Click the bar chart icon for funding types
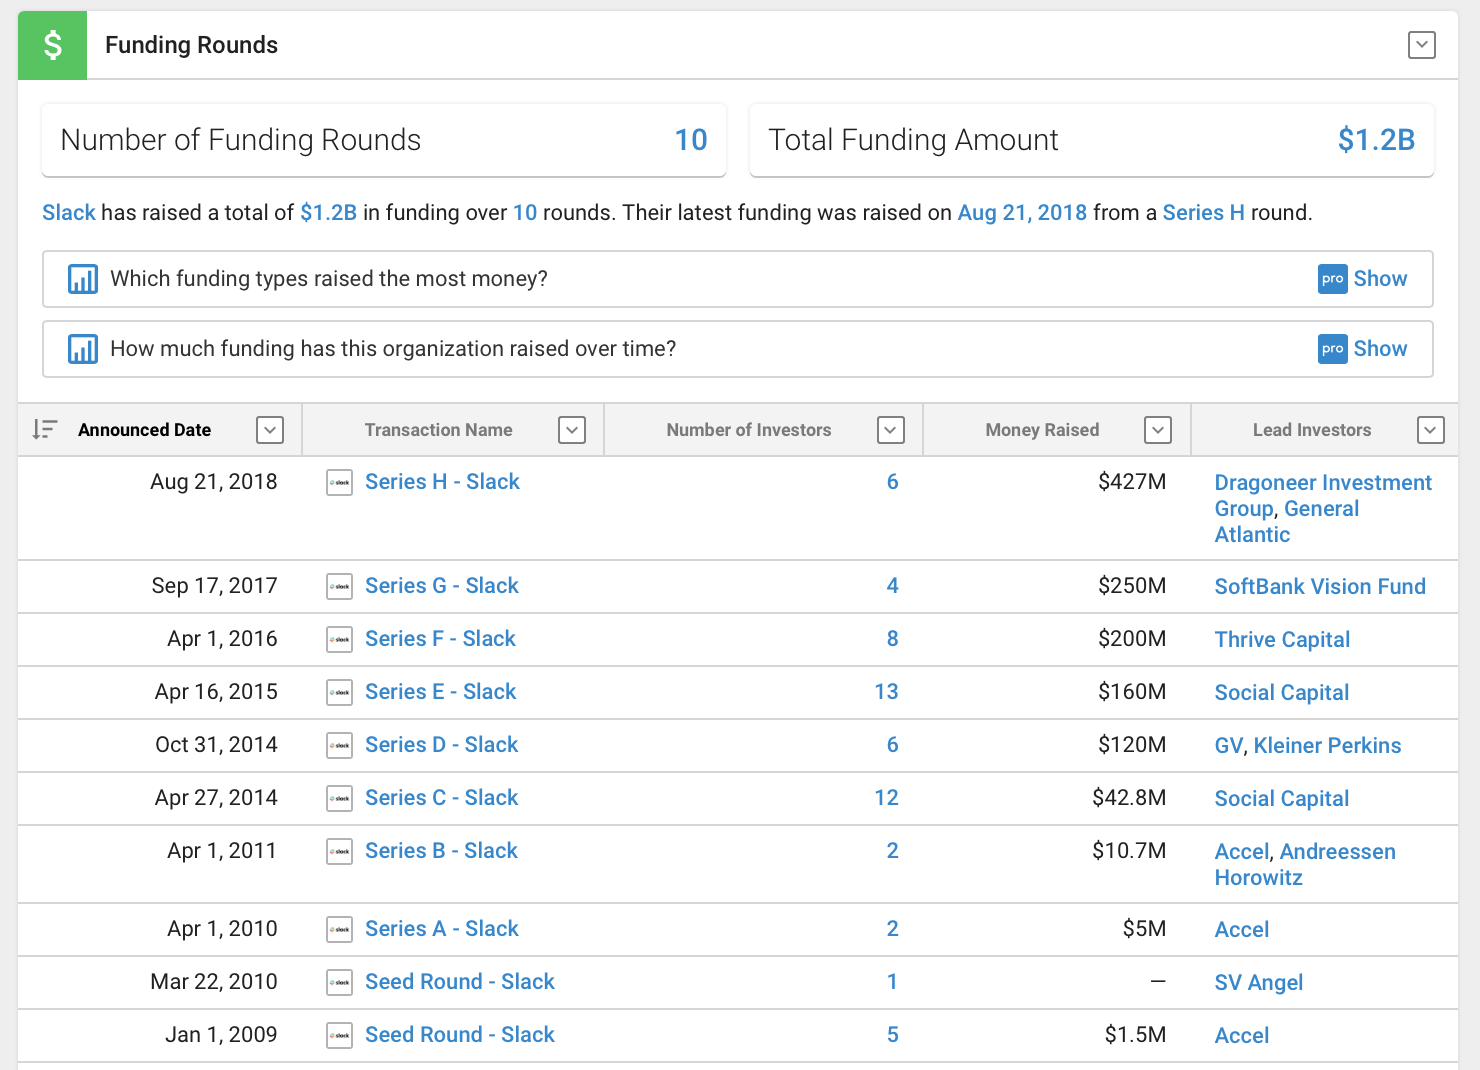 click(82, 279)
